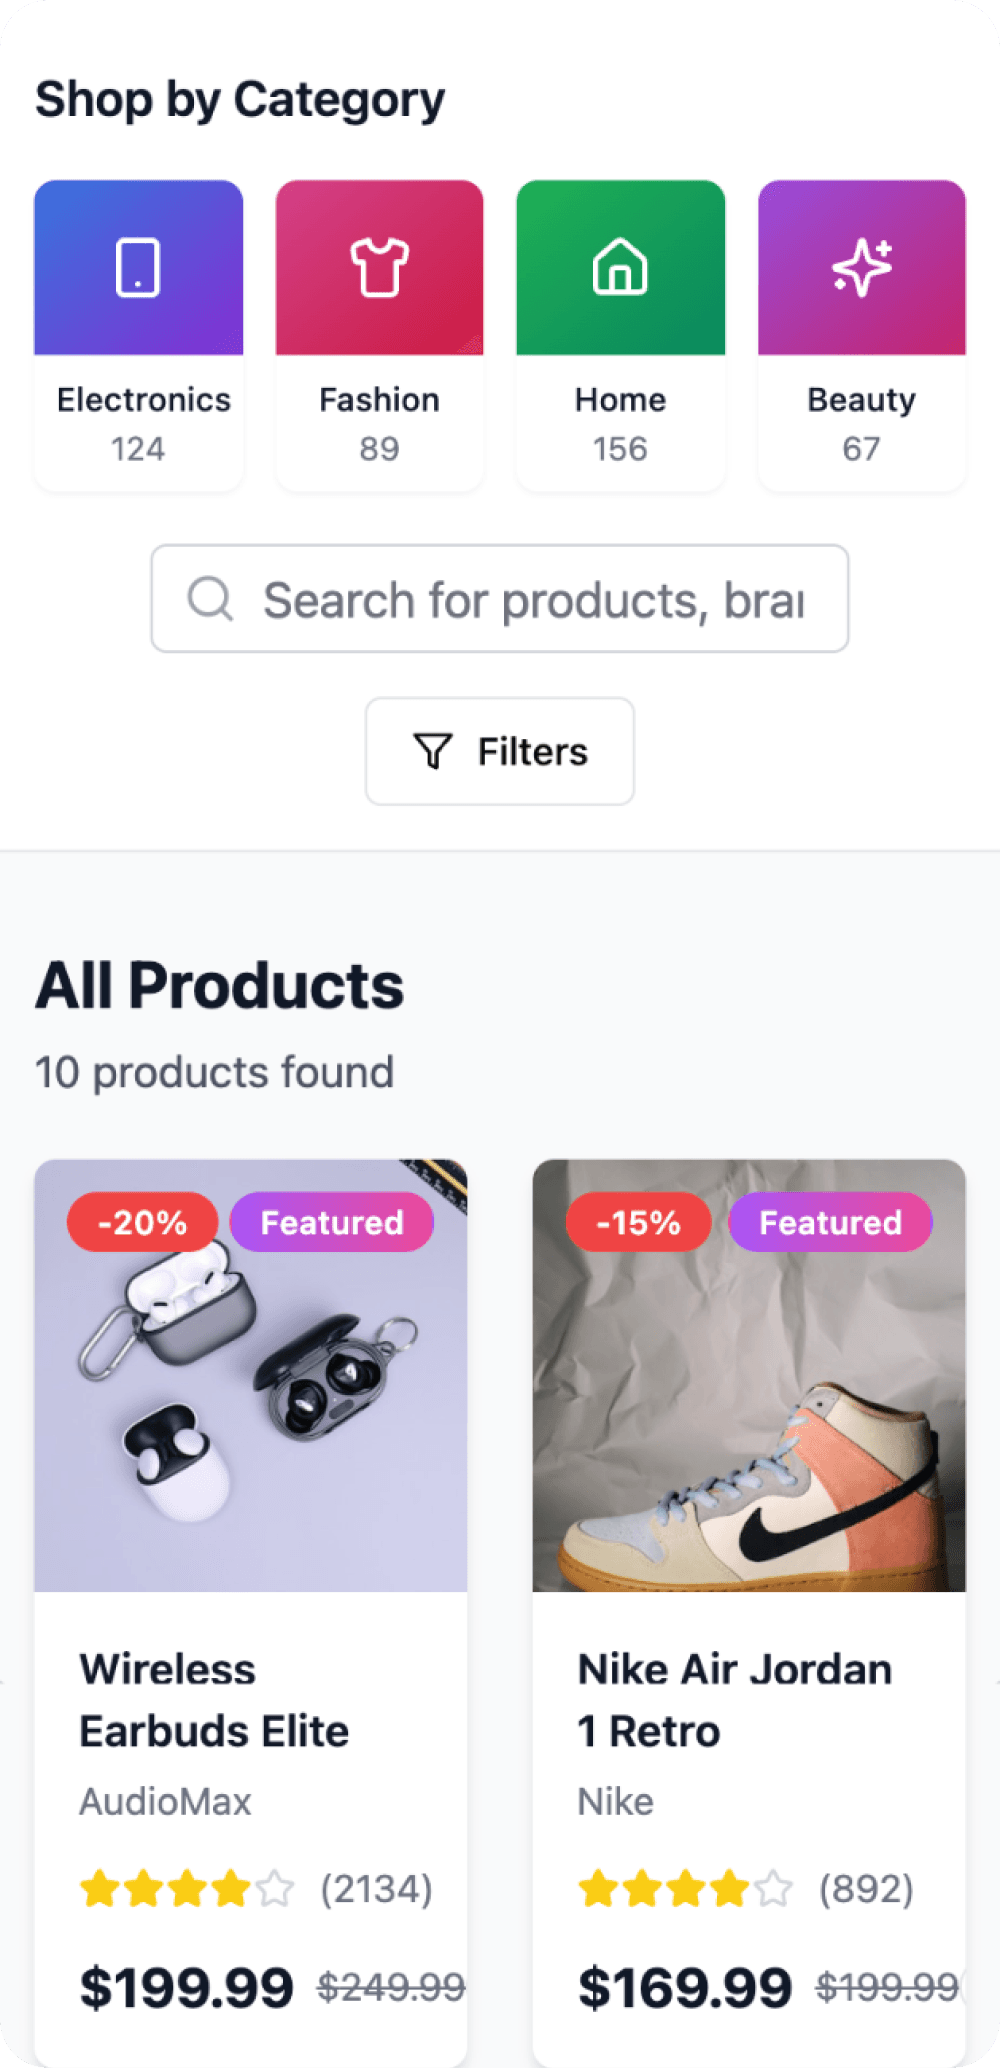
Task: Click the funnel filter icon
Action: [x=433, y=751]
